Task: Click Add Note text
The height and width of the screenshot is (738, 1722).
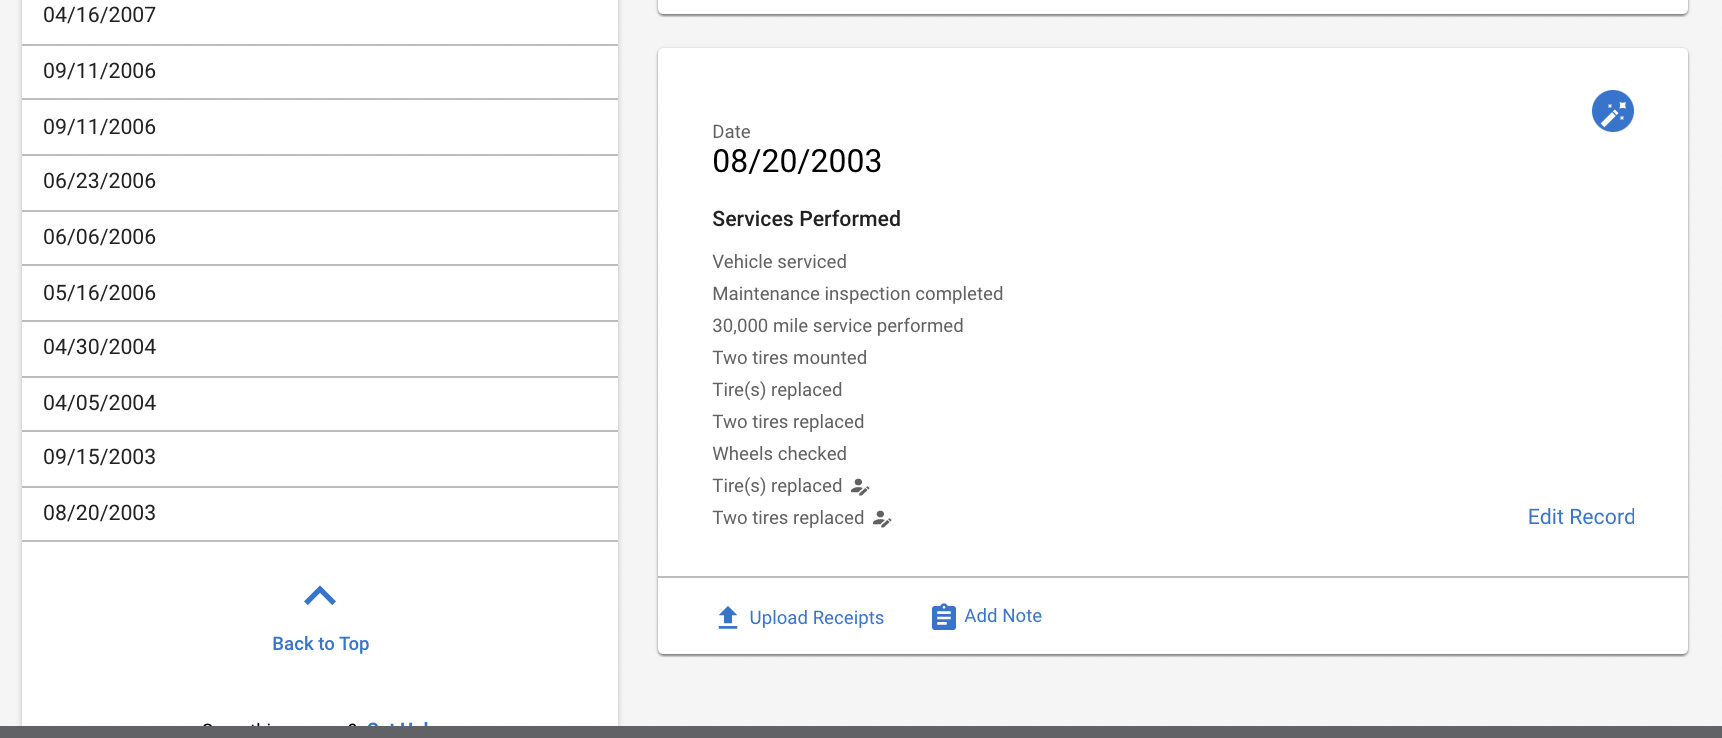Action: click(1003, 616)
